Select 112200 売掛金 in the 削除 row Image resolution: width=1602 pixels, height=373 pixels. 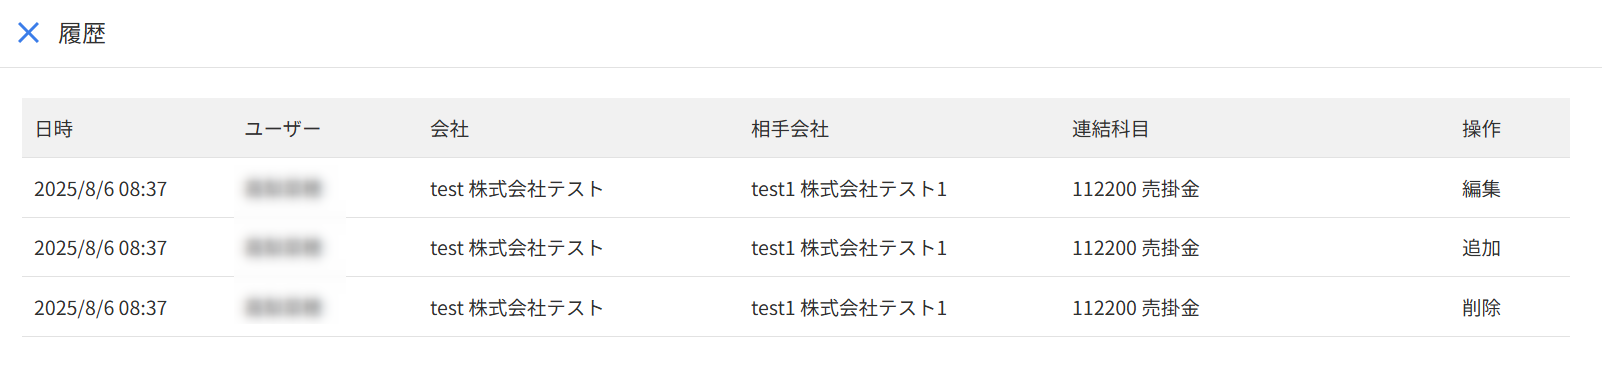coord(1136,308)
